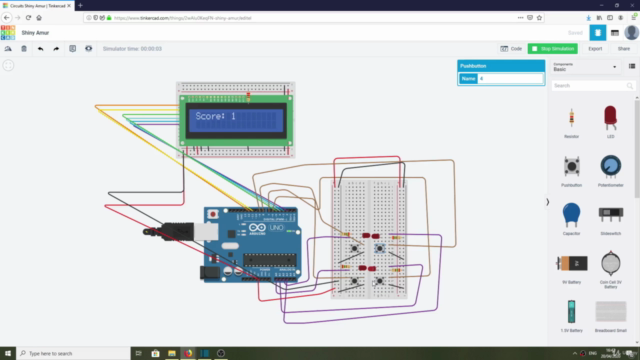Zoom to fit the circuit view
The image size is (640, 360).
[x=8, y=65]
